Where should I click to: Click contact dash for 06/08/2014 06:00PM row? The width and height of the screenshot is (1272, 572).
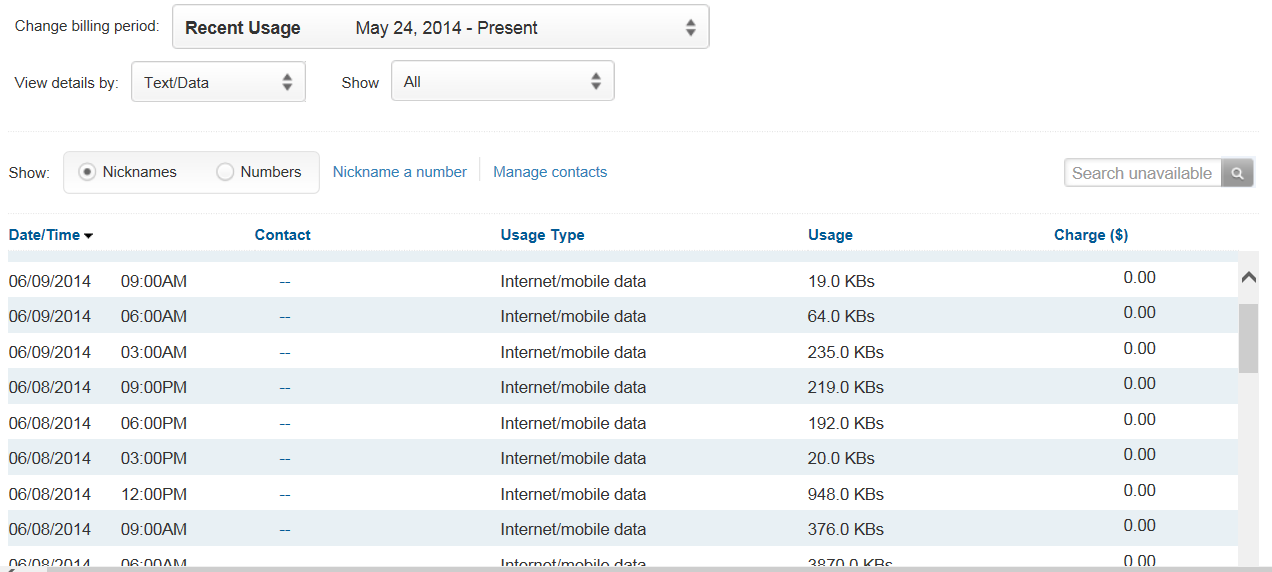pyautogui.click(x=285, y=423)
